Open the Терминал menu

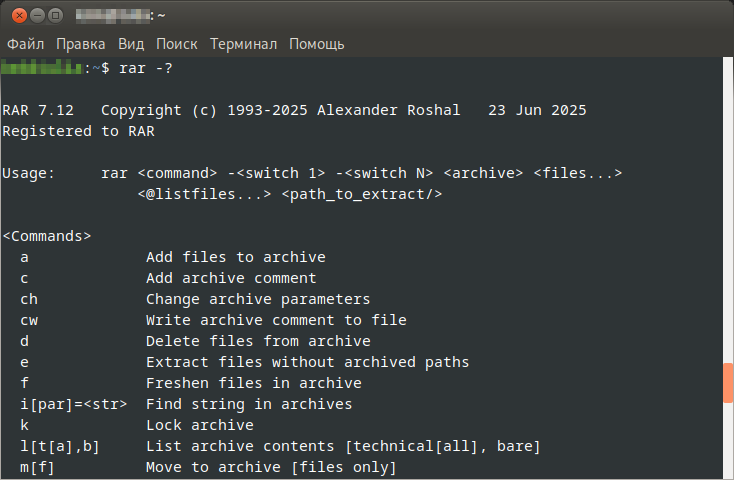pyautogui.click(x=243, y=44)
